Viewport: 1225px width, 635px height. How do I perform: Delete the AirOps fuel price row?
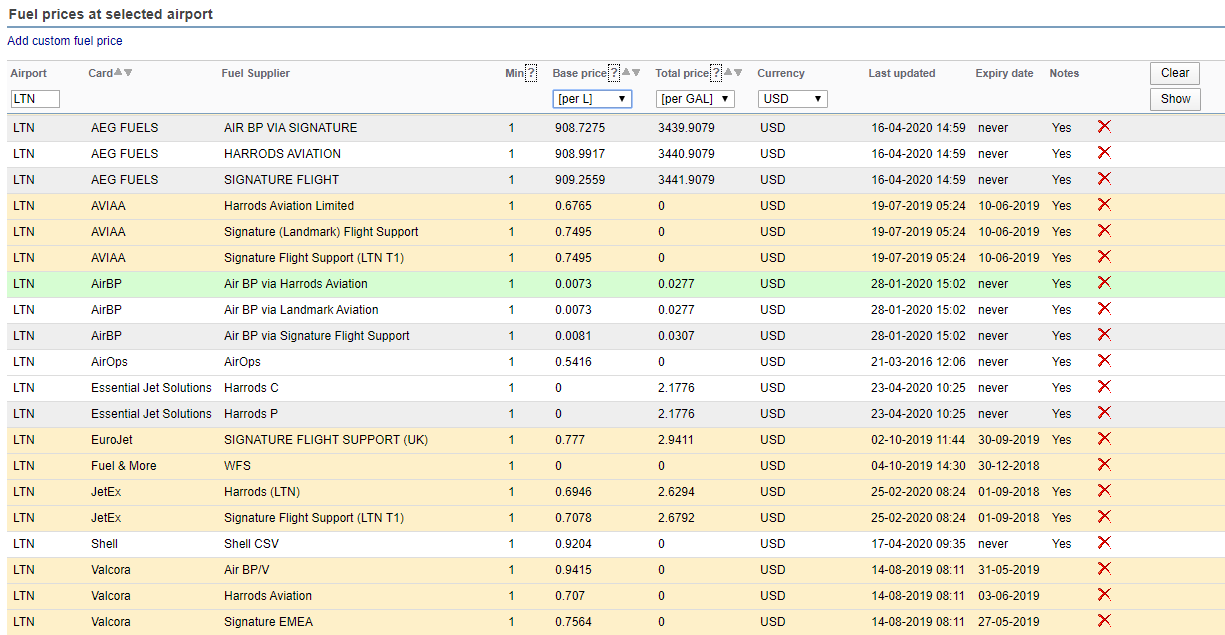click(x=1104, y=361)
